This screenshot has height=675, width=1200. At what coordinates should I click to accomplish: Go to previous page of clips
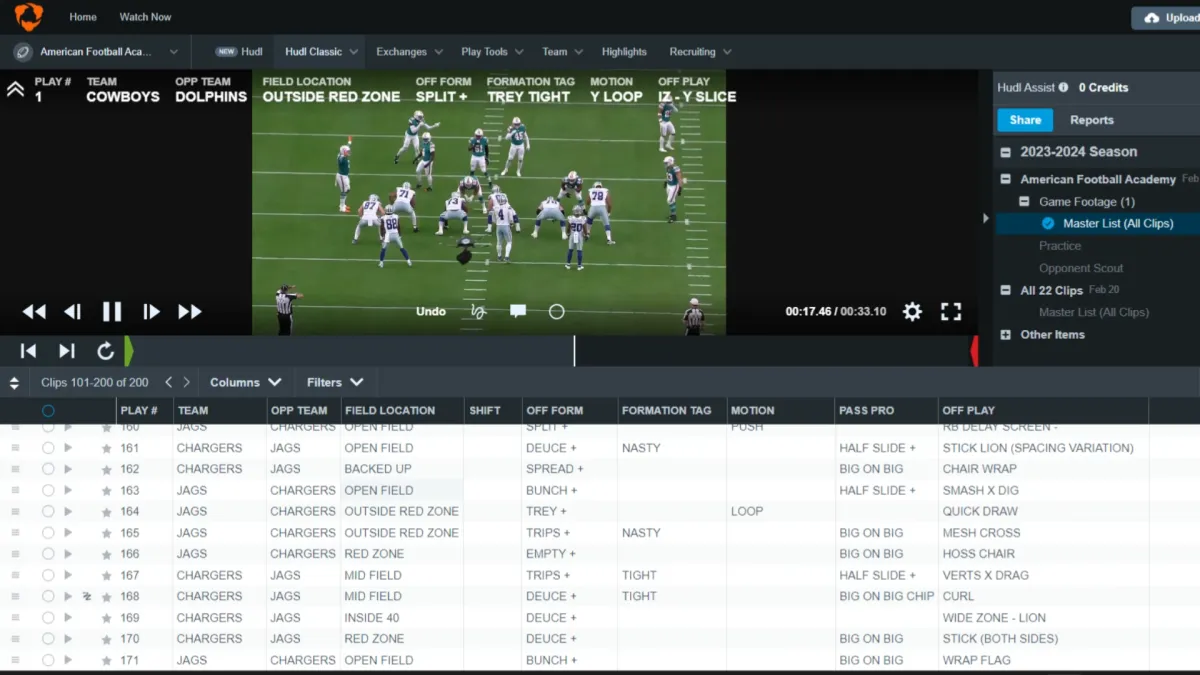[x=168, y=382]
